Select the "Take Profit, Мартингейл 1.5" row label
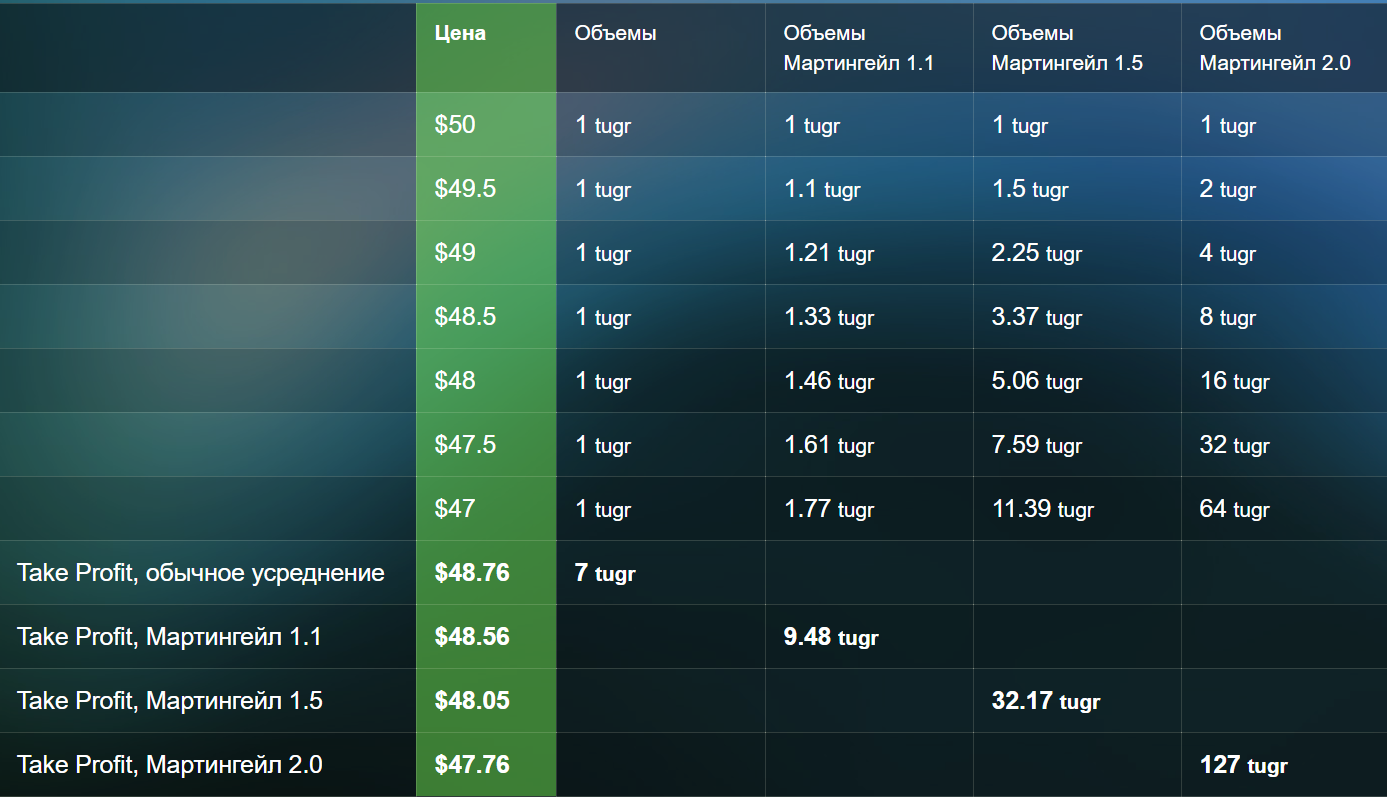1387x797 pixels. click(169, 701)
